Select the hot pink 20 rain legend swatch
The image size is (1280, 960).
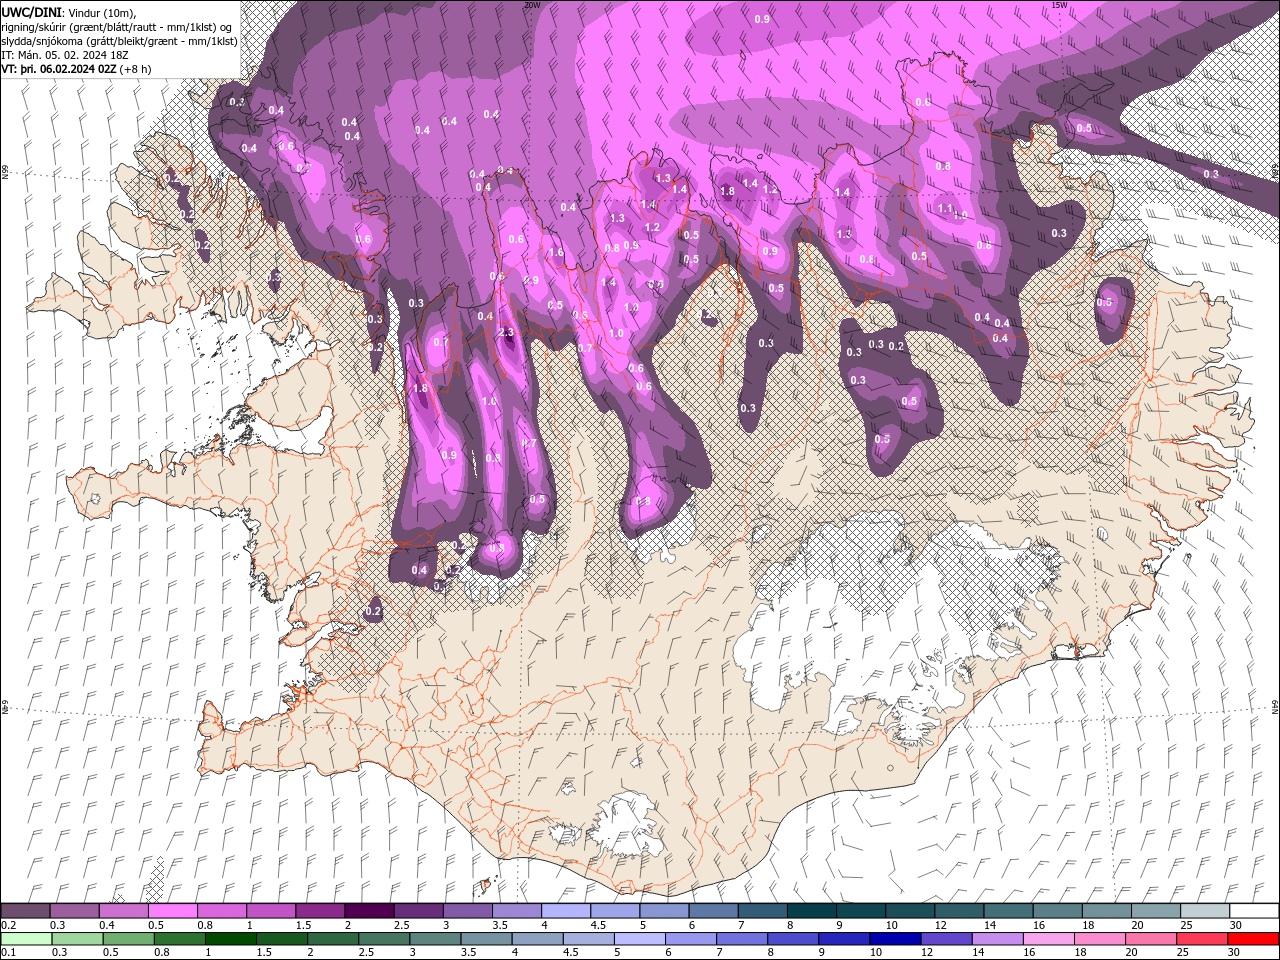1150,939
